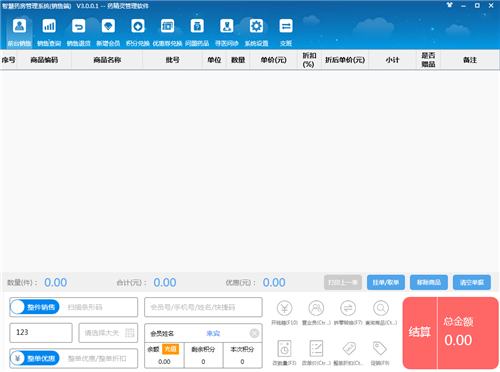Open 销售查询 sales query bar-chart icon

[x=49, y=26]
